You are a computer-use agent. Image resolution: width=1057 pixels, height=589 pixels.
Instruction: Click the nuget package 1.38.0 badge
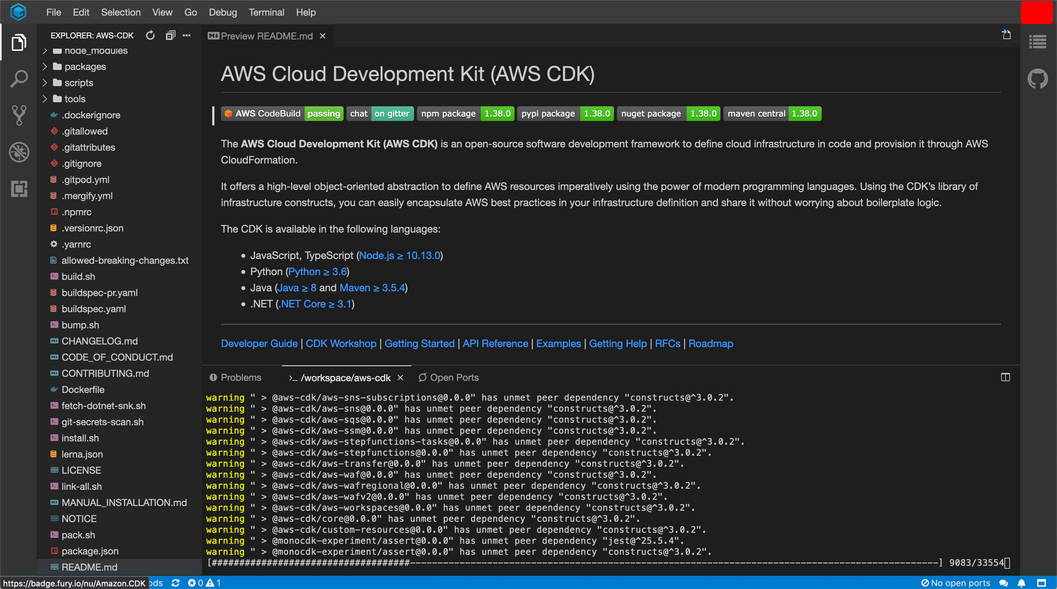pos(668,113)
